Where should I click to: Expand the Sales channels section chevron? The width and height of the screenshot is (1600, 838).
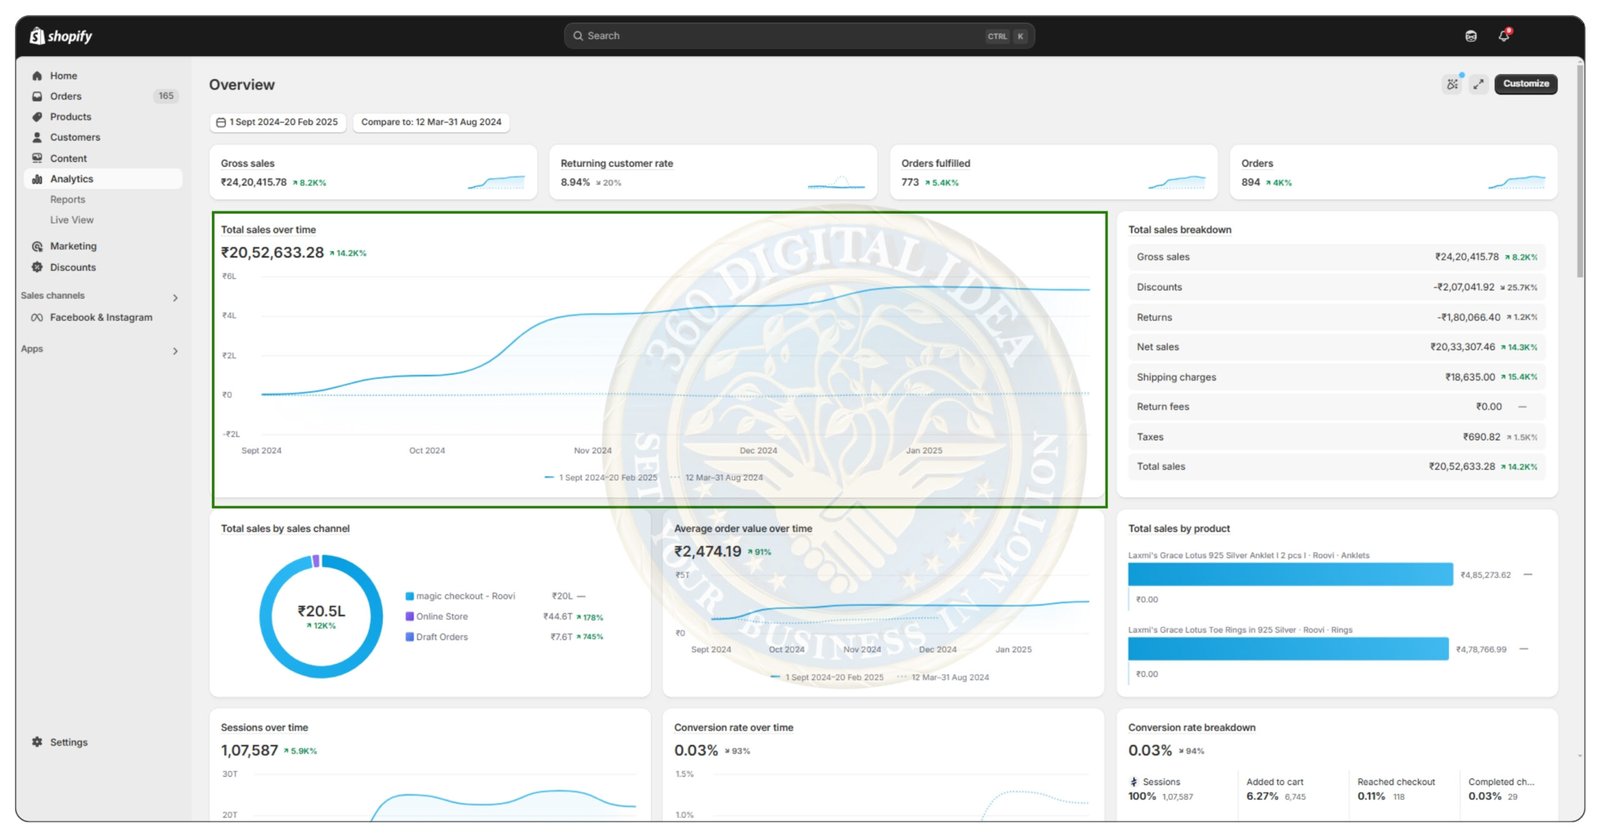pyautogui.click(x=175, y=297)
